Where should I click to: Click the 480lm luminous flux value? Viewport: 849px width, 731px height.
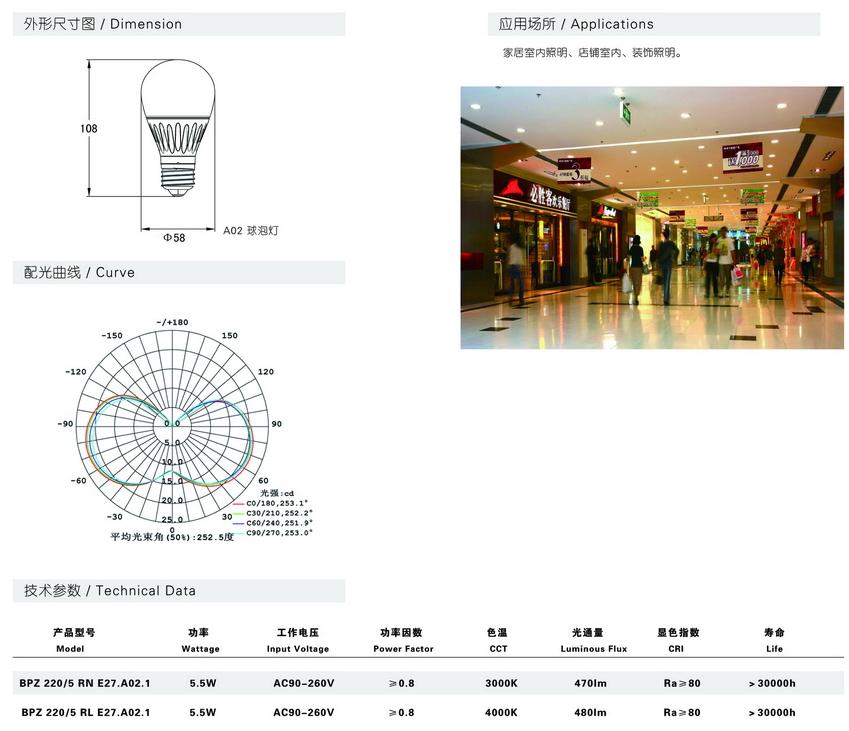(590, 713)
